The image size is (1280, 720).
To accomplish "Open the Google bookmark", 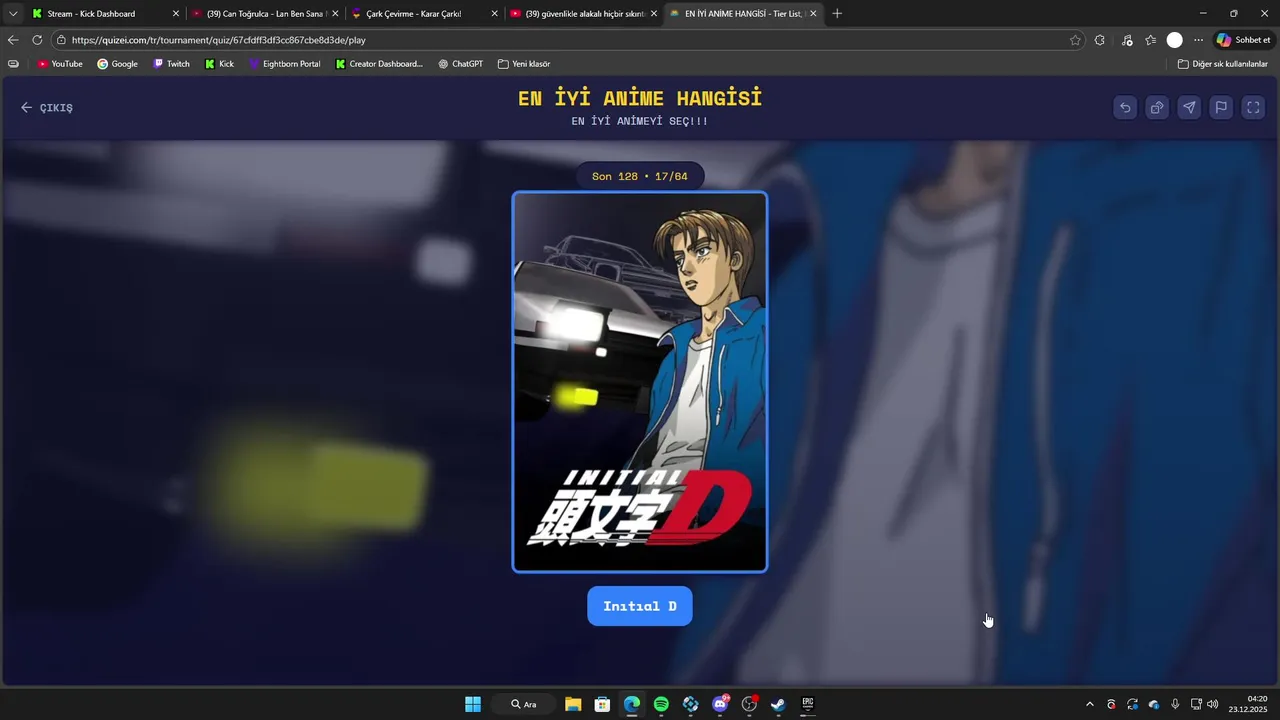I will (x=118, y=64).
